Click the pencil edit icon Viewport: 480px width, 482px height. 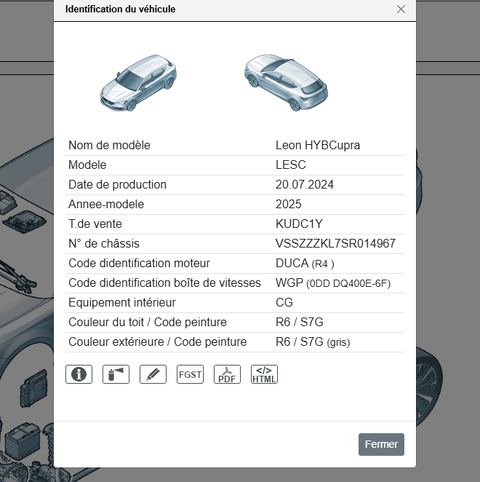point(153,374)
